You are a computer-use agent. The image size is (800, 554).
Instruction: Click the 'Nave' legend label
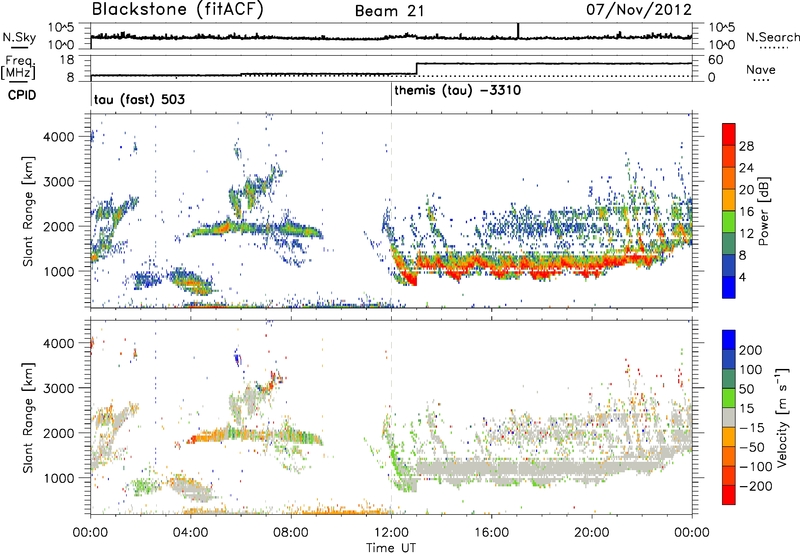coord(761,70)
